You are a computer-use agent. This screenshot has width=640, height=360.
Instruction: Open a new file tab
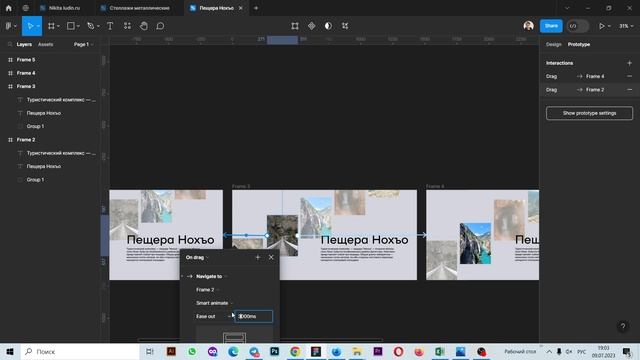(256, 8)
